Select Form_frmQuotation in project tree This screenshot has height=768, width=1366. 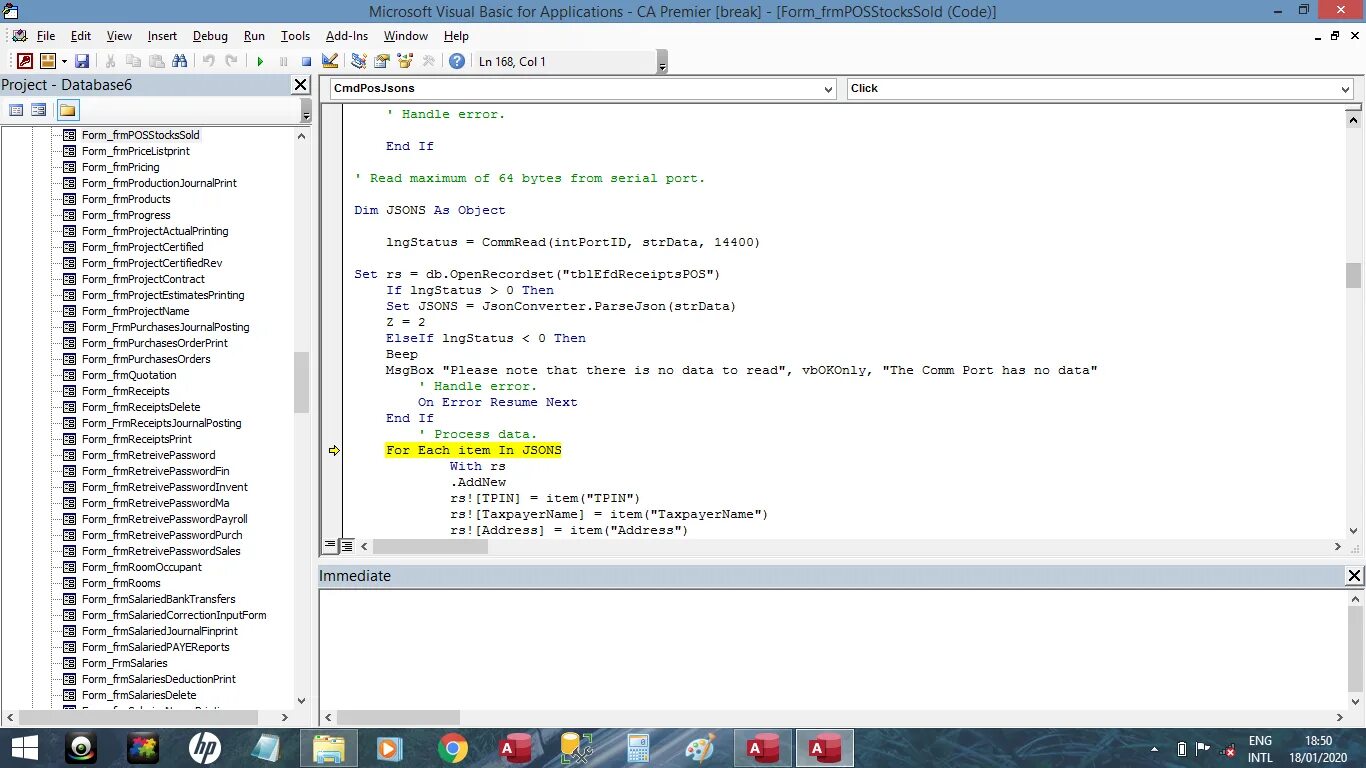pos(129,375)
